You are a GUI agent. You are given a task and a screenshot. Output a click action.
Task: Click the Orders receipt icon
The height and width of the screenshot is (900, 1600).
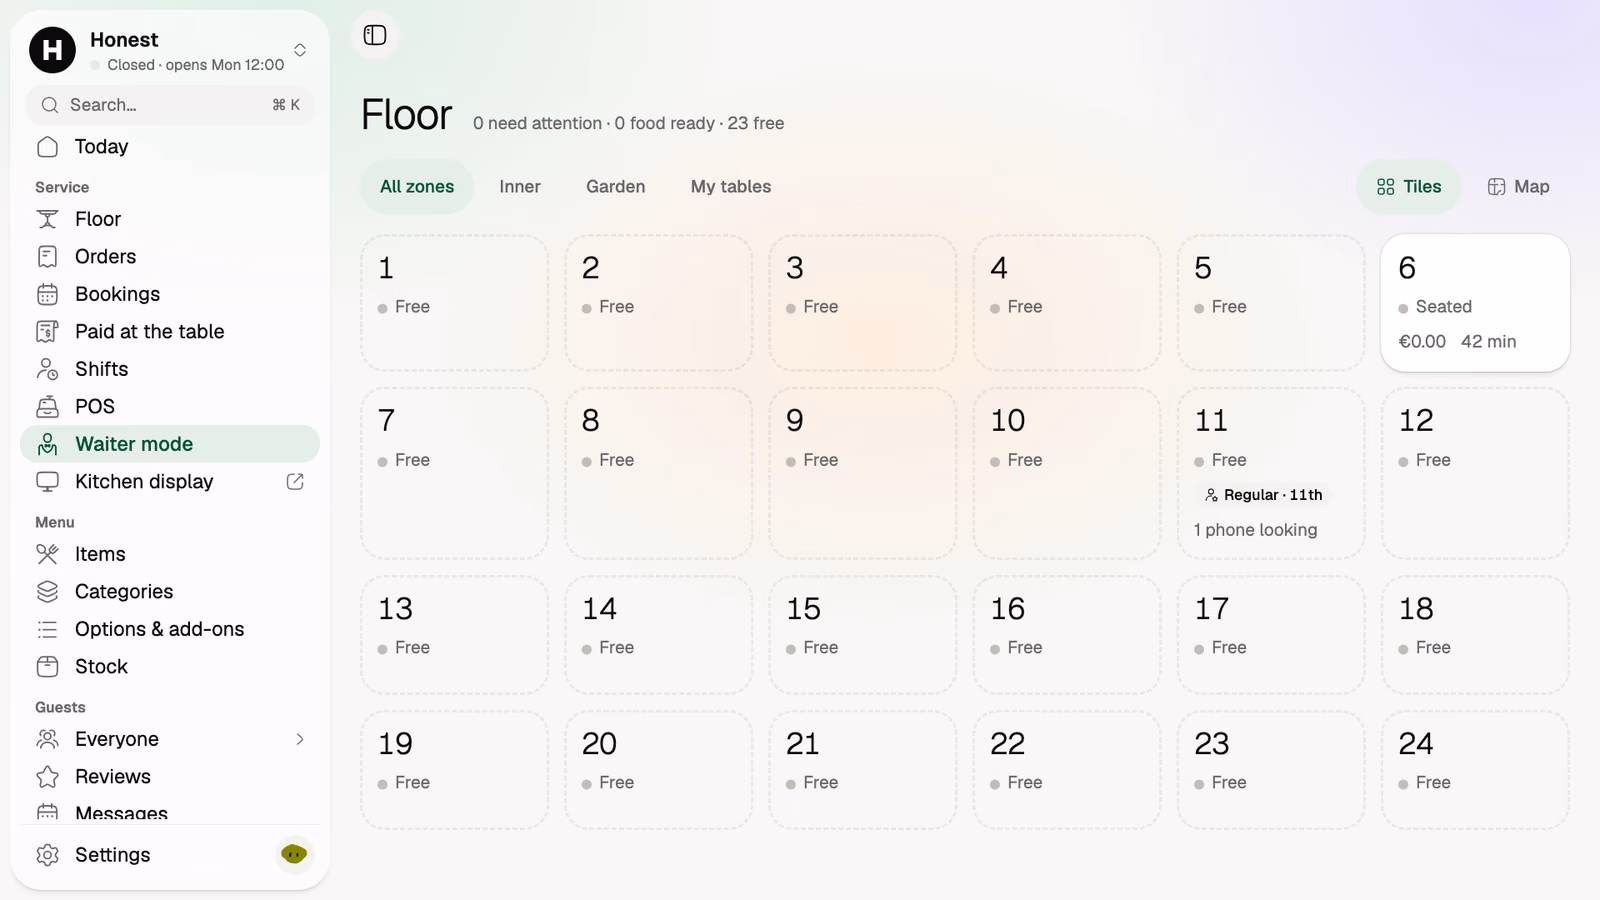tap(47, 257)
